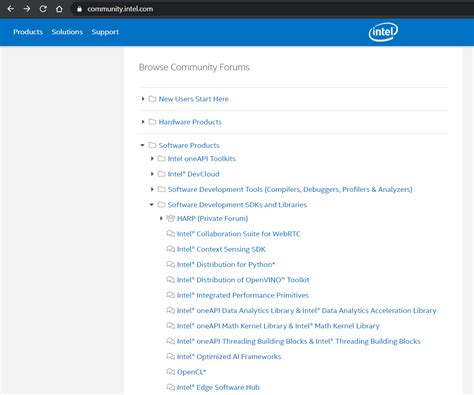Open Intel Optimized AI Frameworks forum
Image resolution: width=474 pixels, height=395 pixels.
pos(229,356)
